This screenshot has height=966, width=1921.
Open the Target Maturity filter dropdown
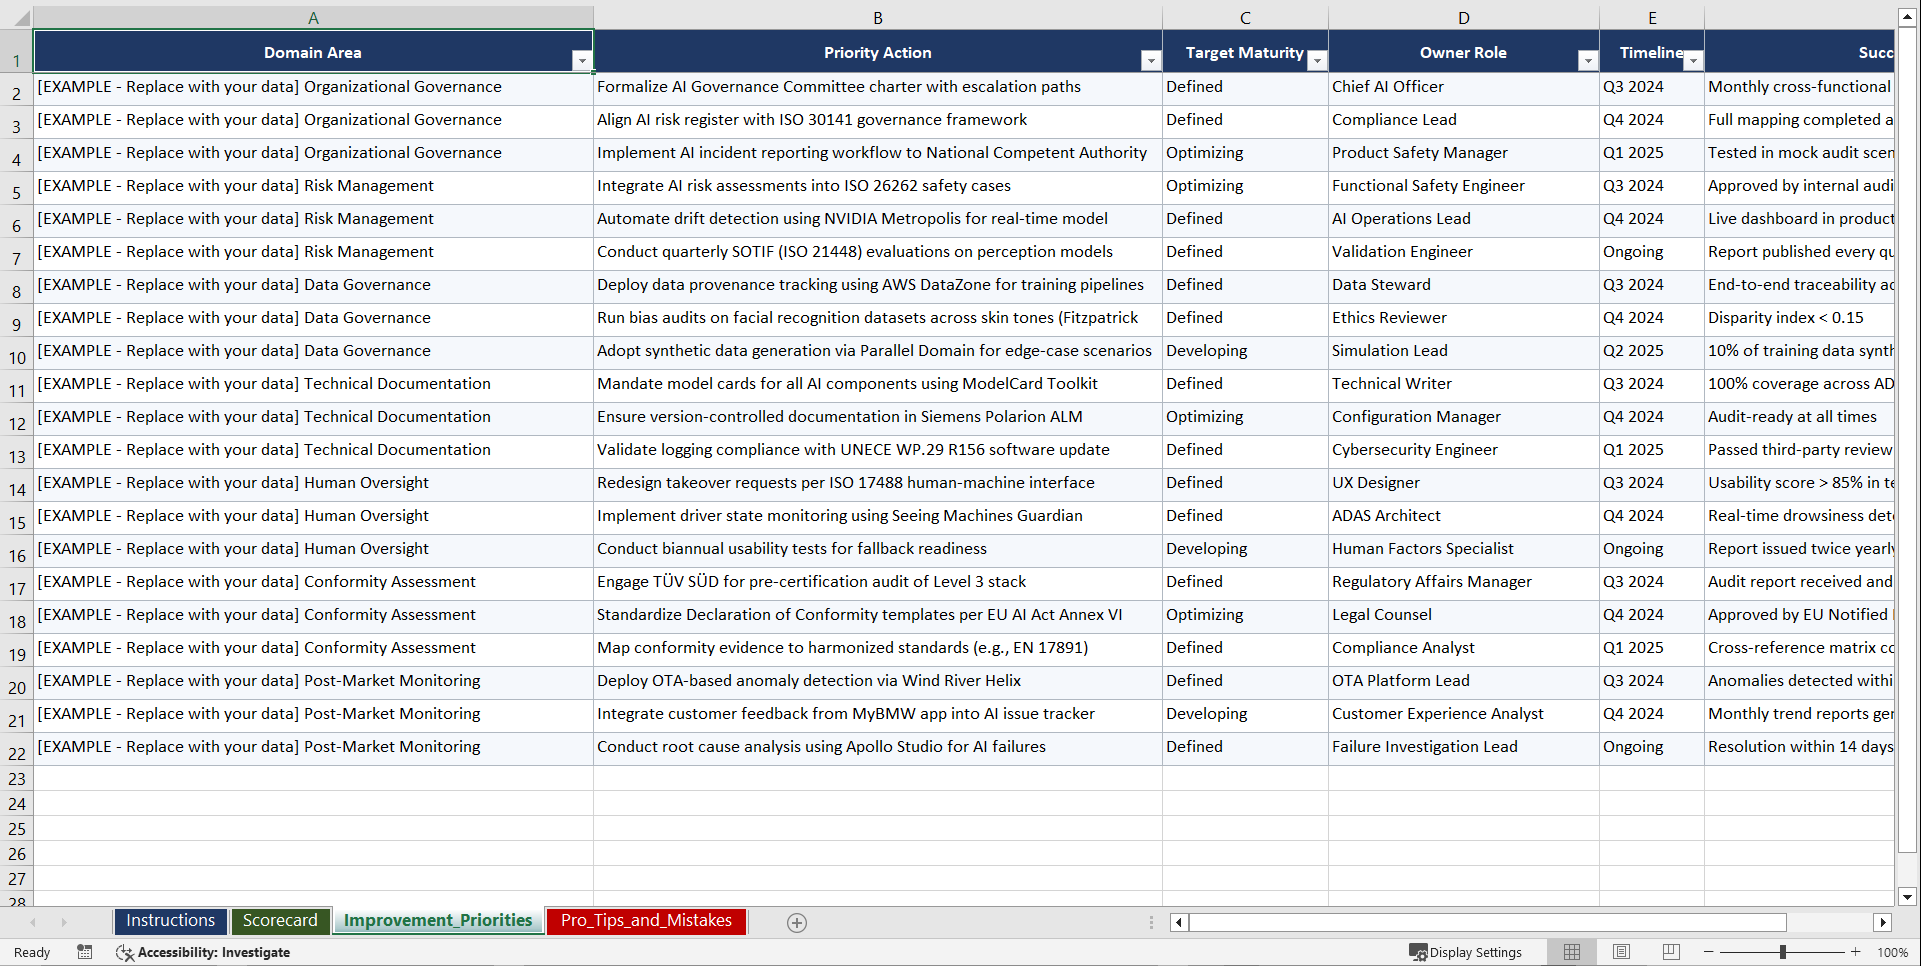1317,60
